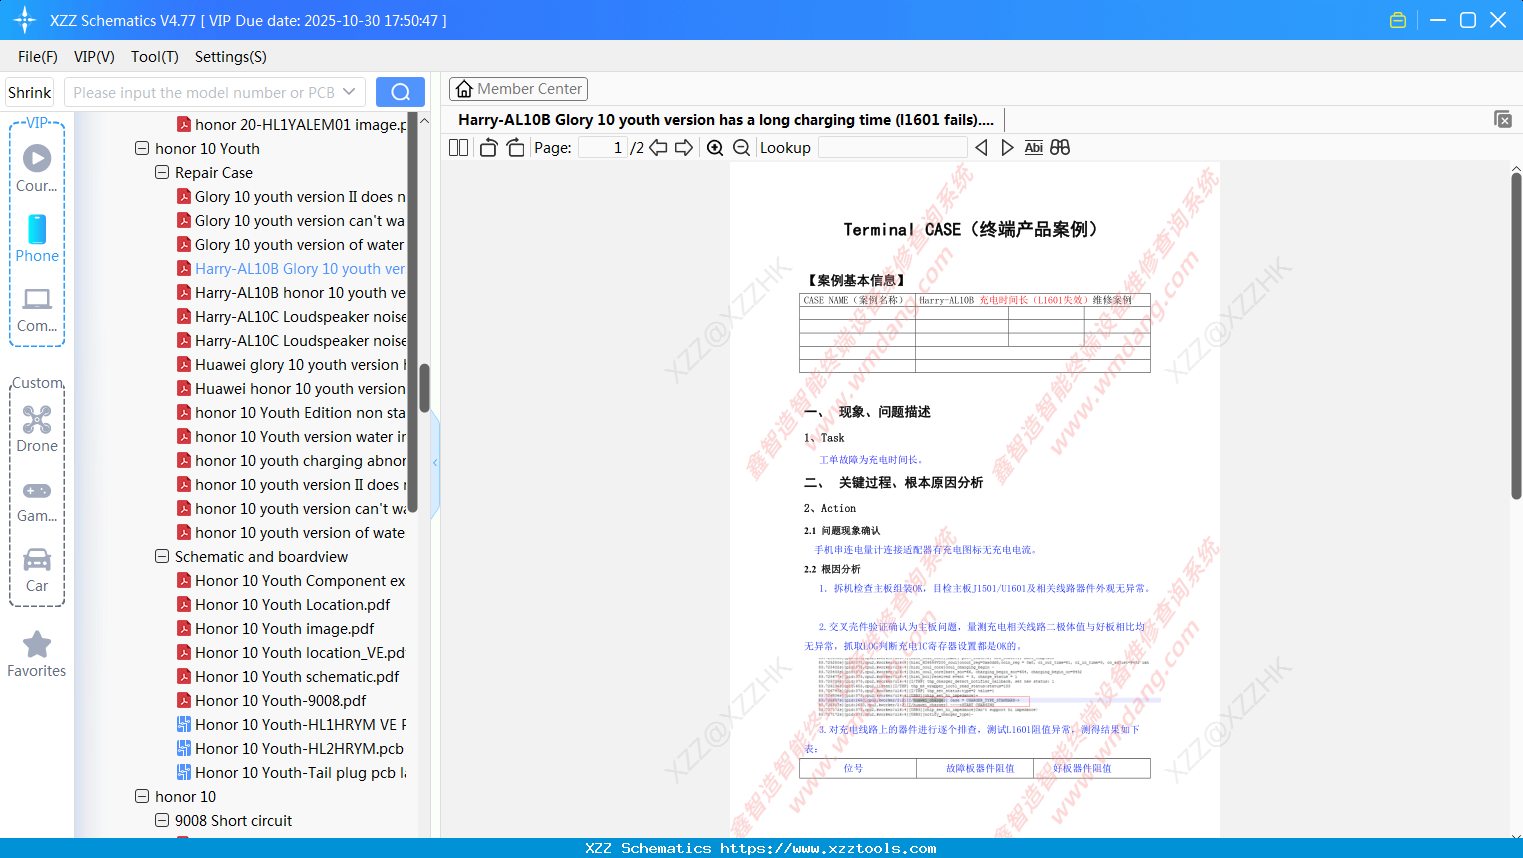Open 'Honor 10 Youth-HL2HRYM.pcb' boardview
The width and height of the screenshot is (1523, 858).
point(291,748)
